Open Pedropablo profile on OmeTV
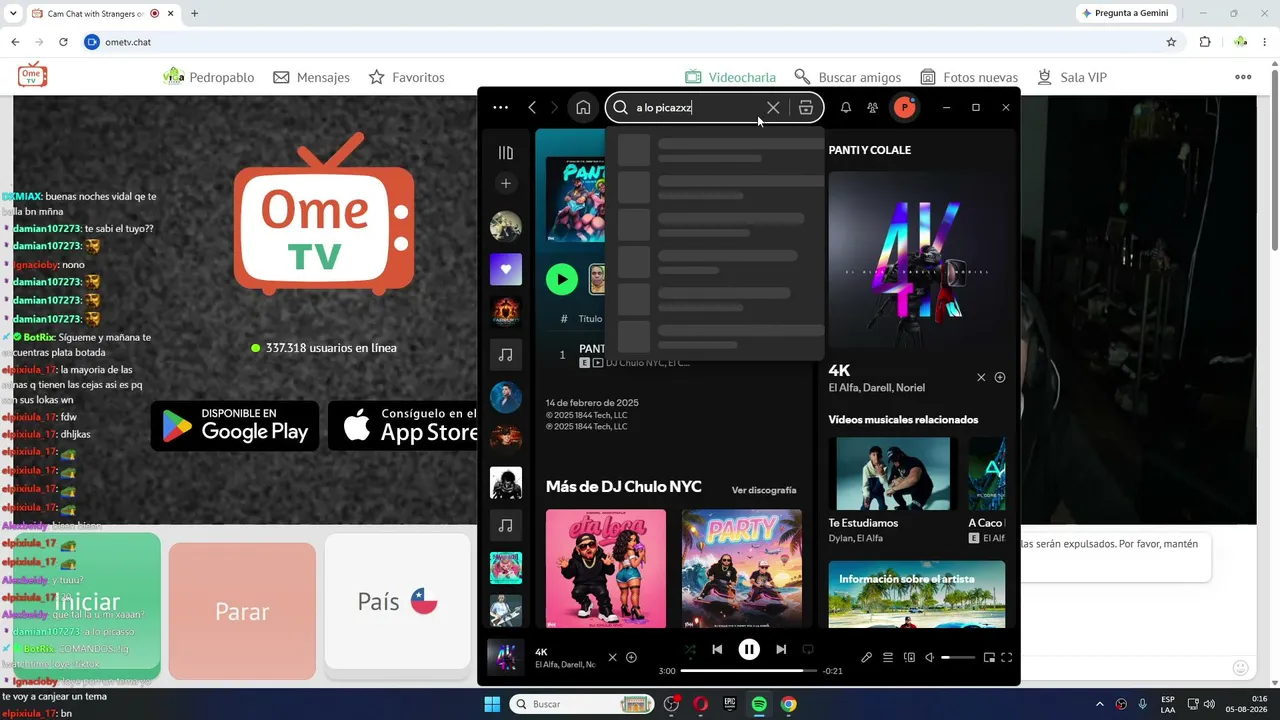Screen dimensions: 1280x720 [x=208, y=77]
